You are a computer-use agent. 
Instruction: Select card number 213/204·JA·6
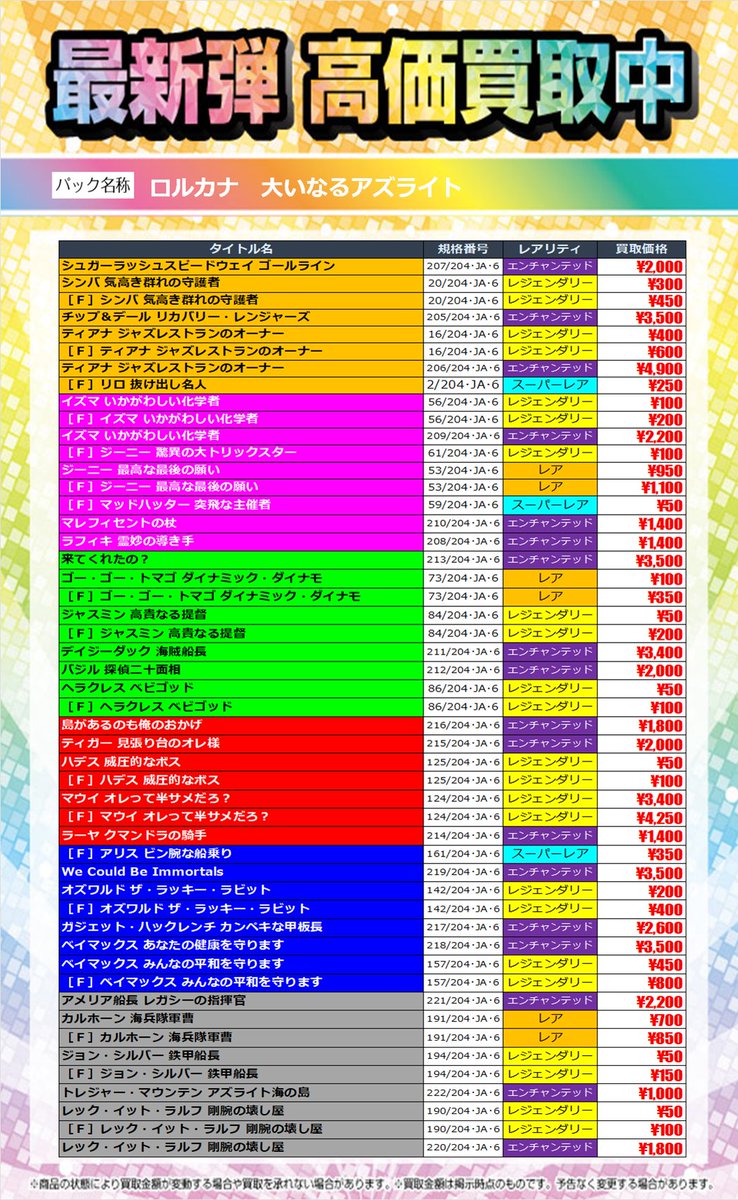point(463,559)
